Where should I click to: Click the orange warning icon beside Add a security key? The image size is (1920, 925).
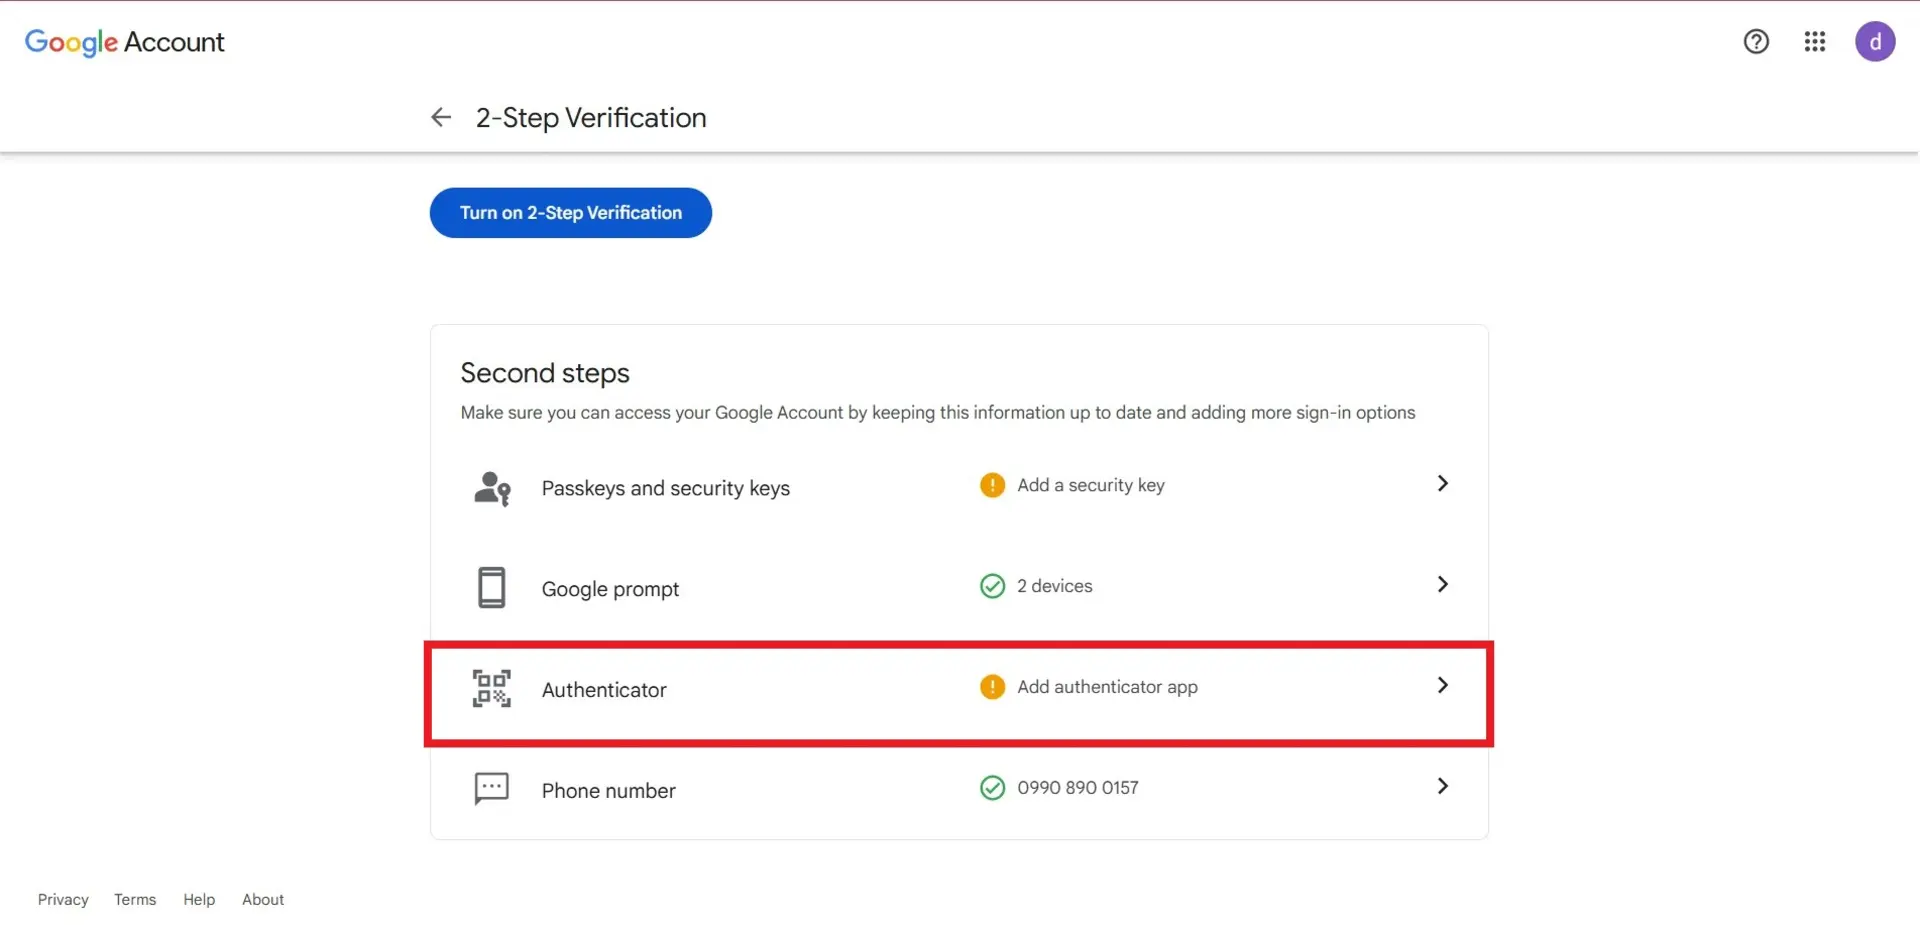click(992, 485)
